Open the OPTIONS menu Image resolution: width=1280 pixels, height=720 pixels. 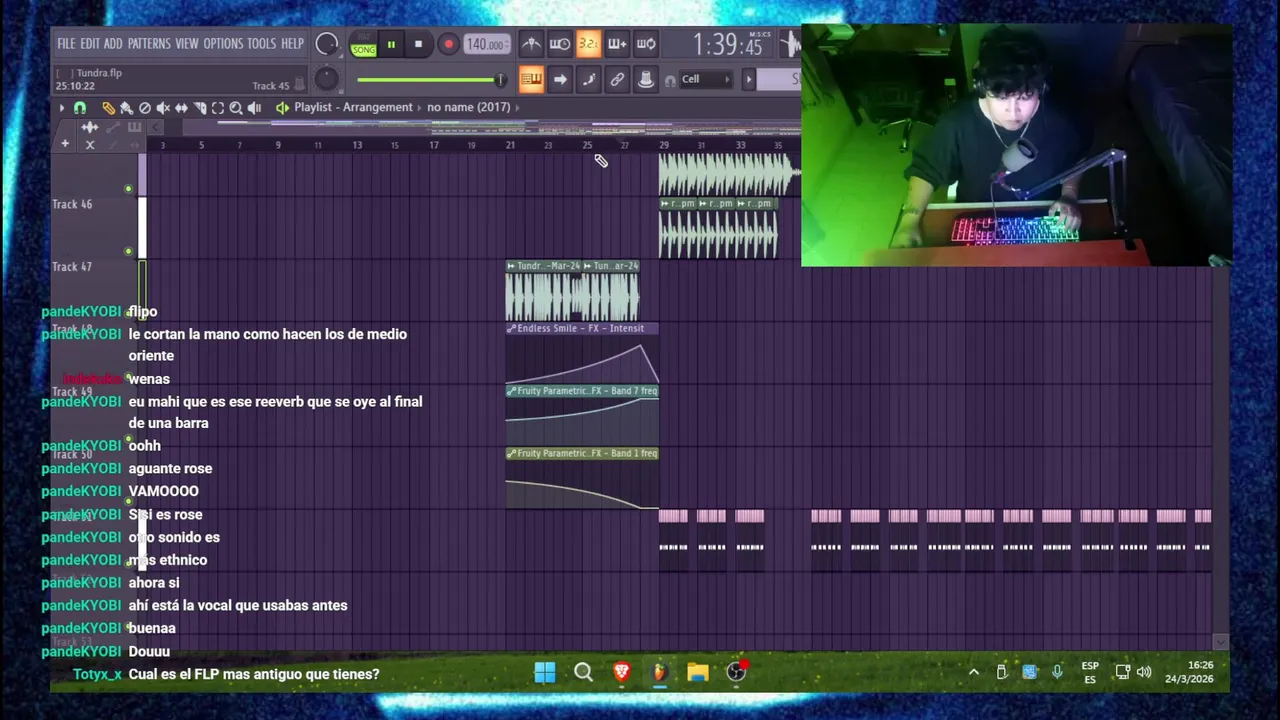click(x=223, y=44)
